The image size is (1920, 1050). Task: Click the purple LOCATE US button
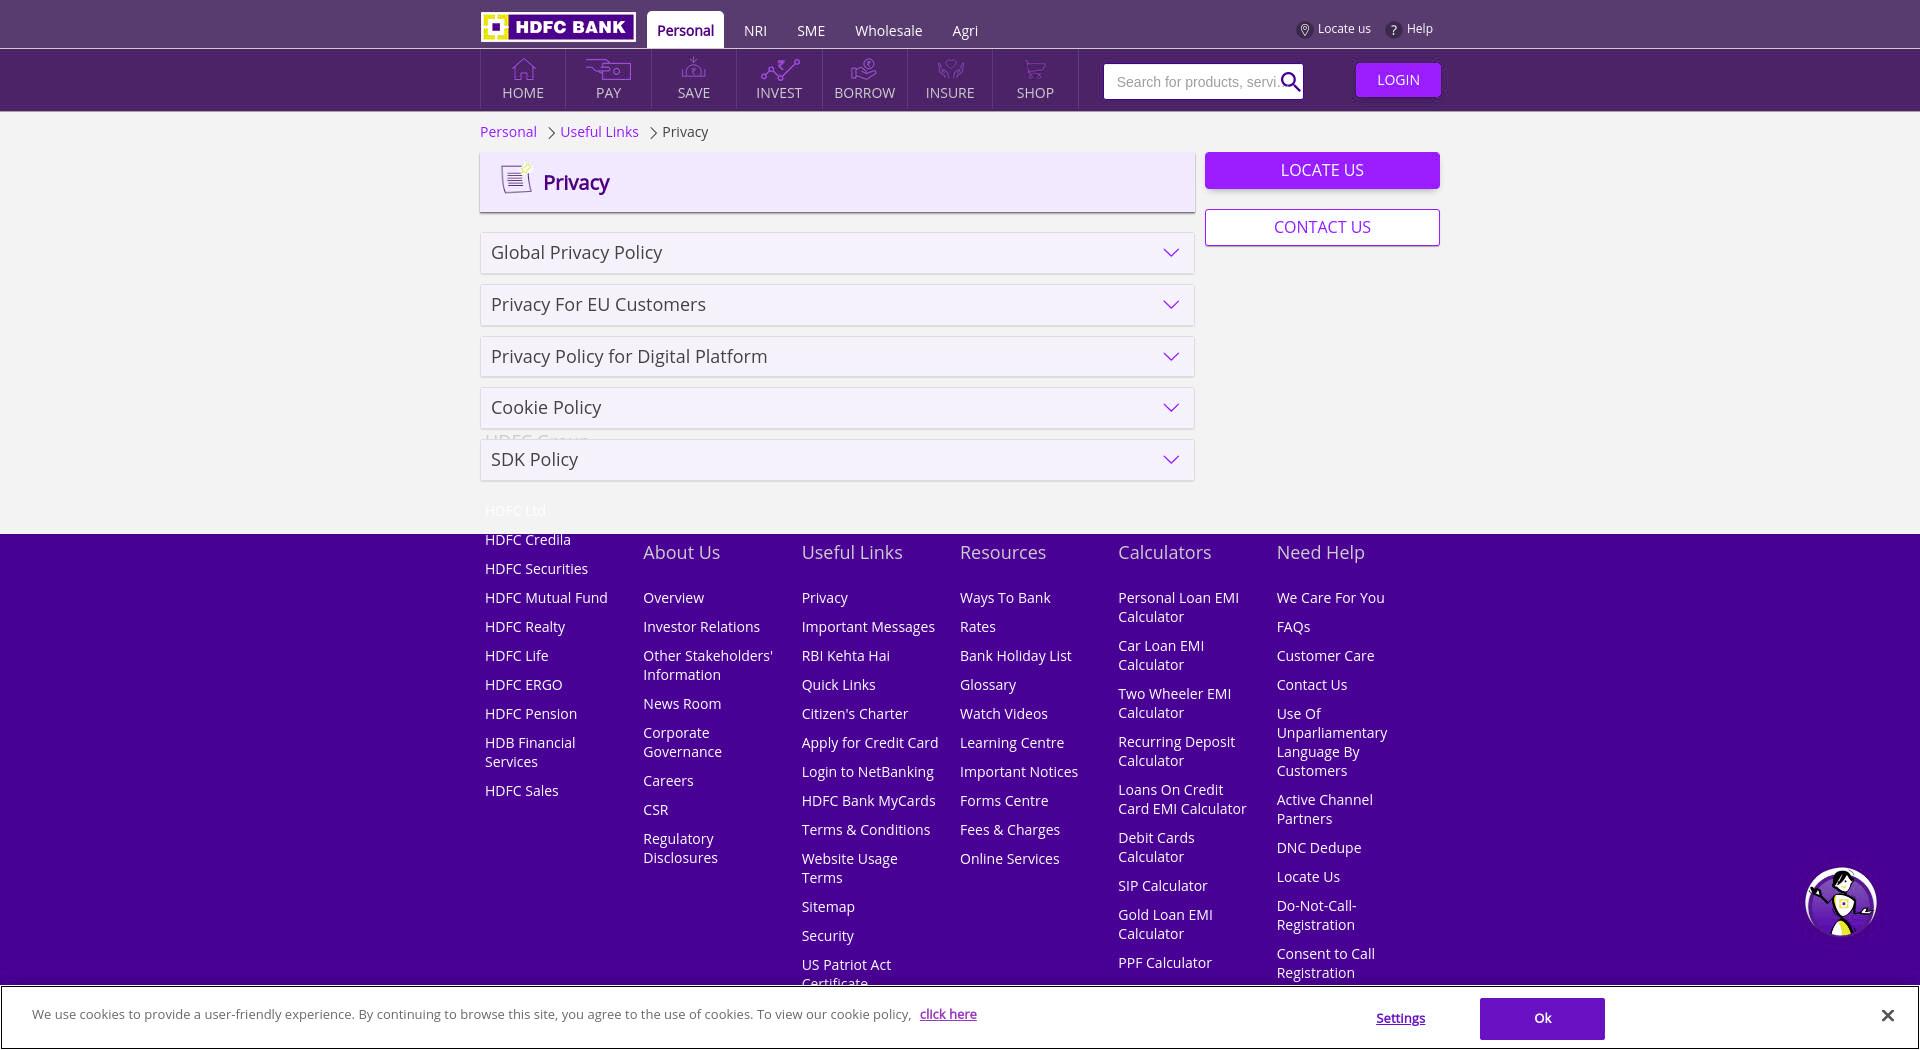pos(1322,170)
